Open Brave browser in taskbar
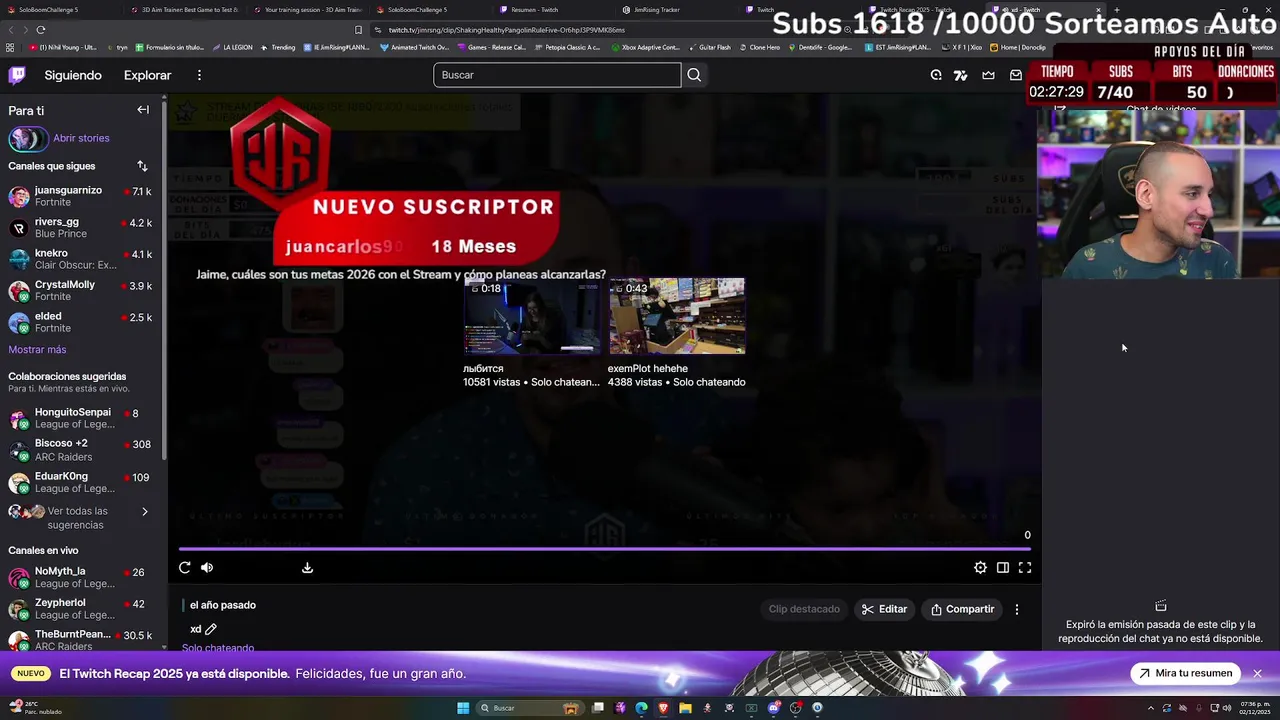Viewport: 1280px width, 720px height. coord(663,708)
